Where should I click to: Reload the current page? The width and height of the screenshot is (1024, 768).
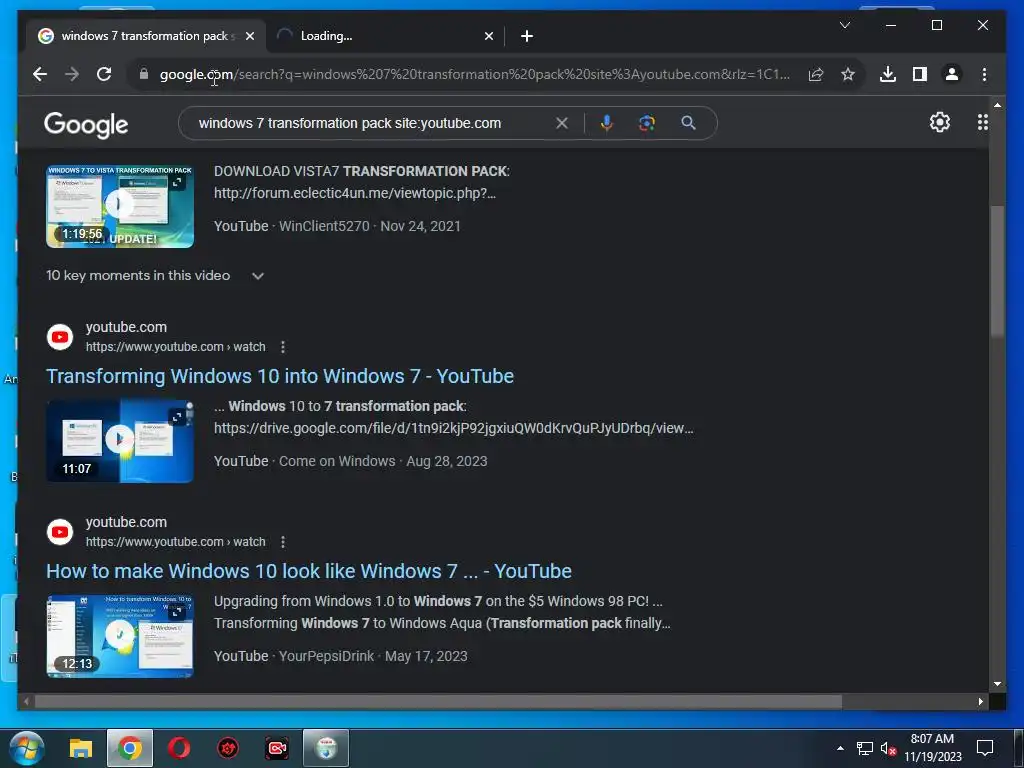tap(104, 74)
